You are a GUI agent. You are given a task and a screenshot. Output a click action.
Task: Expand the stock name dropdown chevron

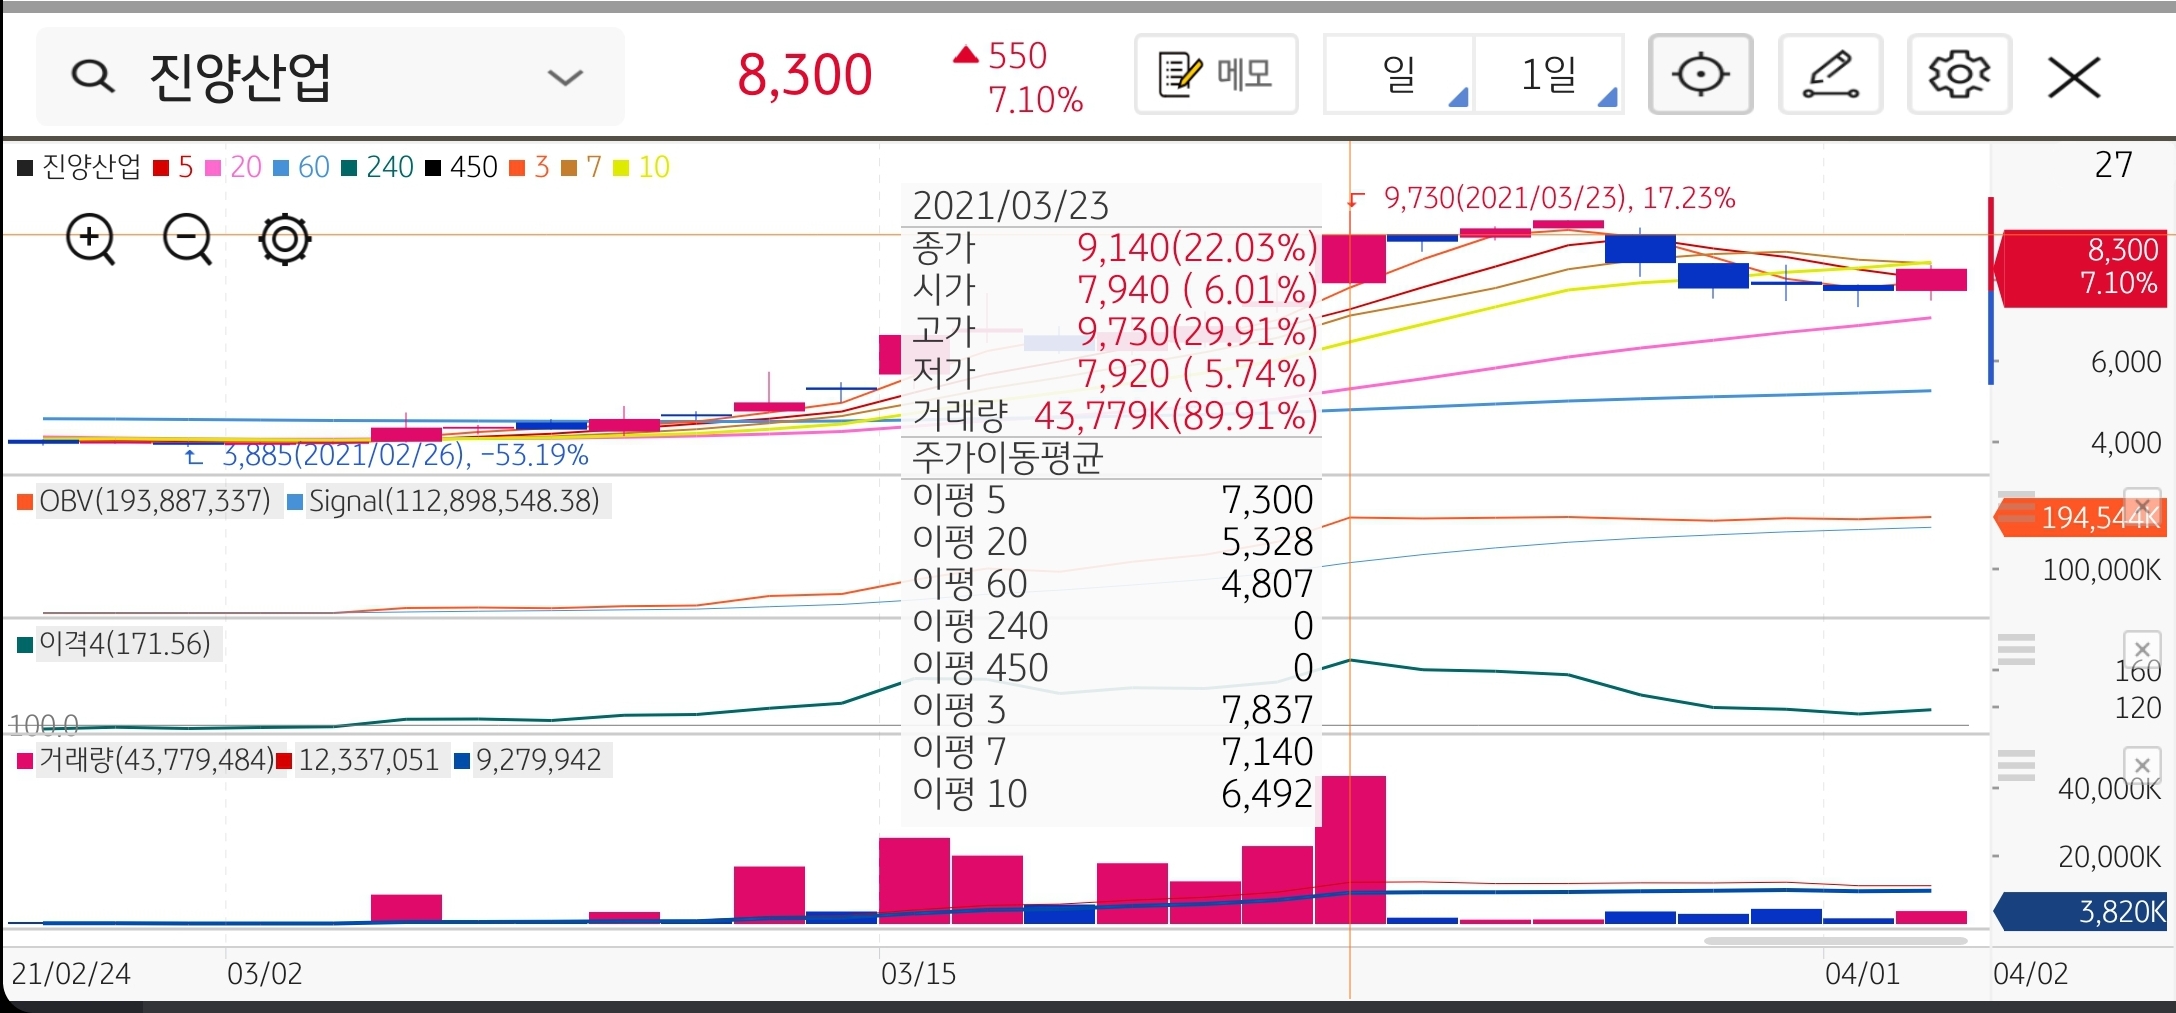565,77
